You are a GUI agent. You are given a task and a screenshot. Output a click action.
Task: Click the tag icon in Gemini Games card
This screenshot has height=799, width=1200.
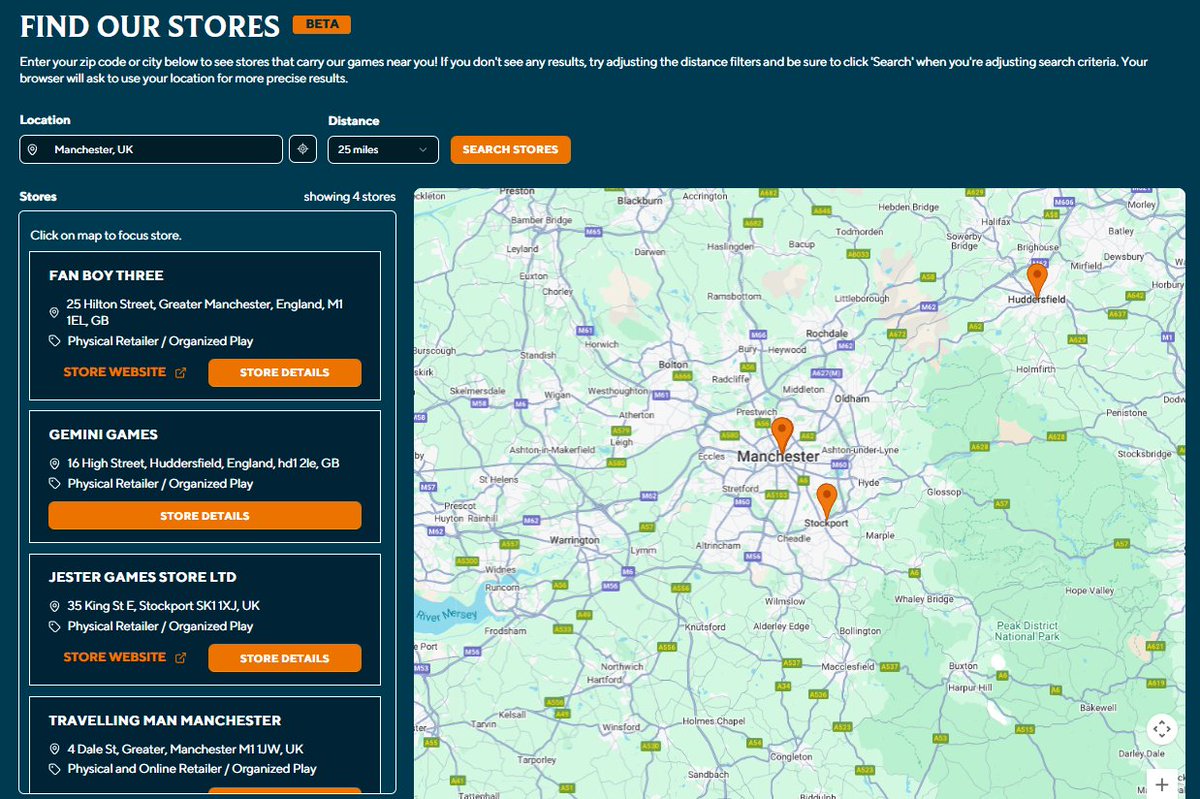54,484
